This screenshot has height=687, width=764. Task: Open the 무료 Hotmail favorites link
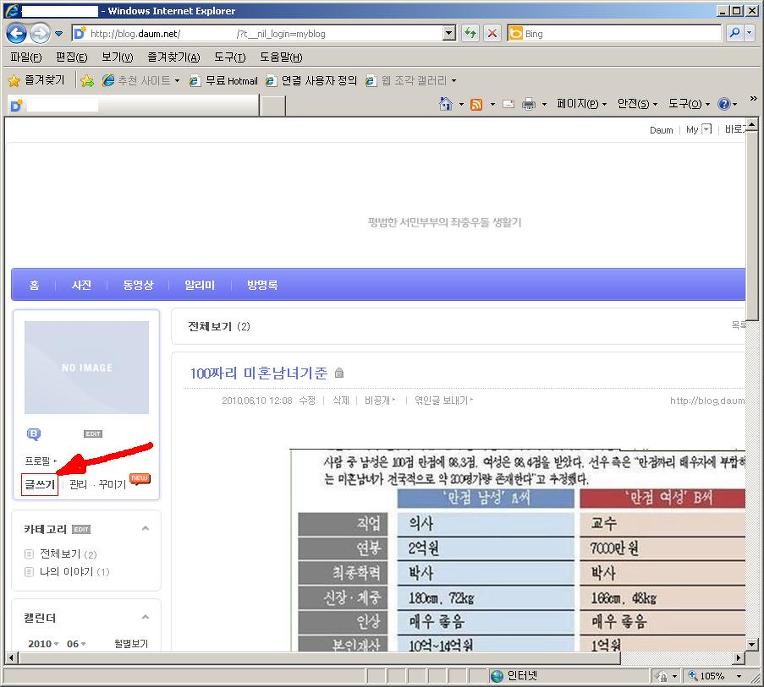point(223,80)
